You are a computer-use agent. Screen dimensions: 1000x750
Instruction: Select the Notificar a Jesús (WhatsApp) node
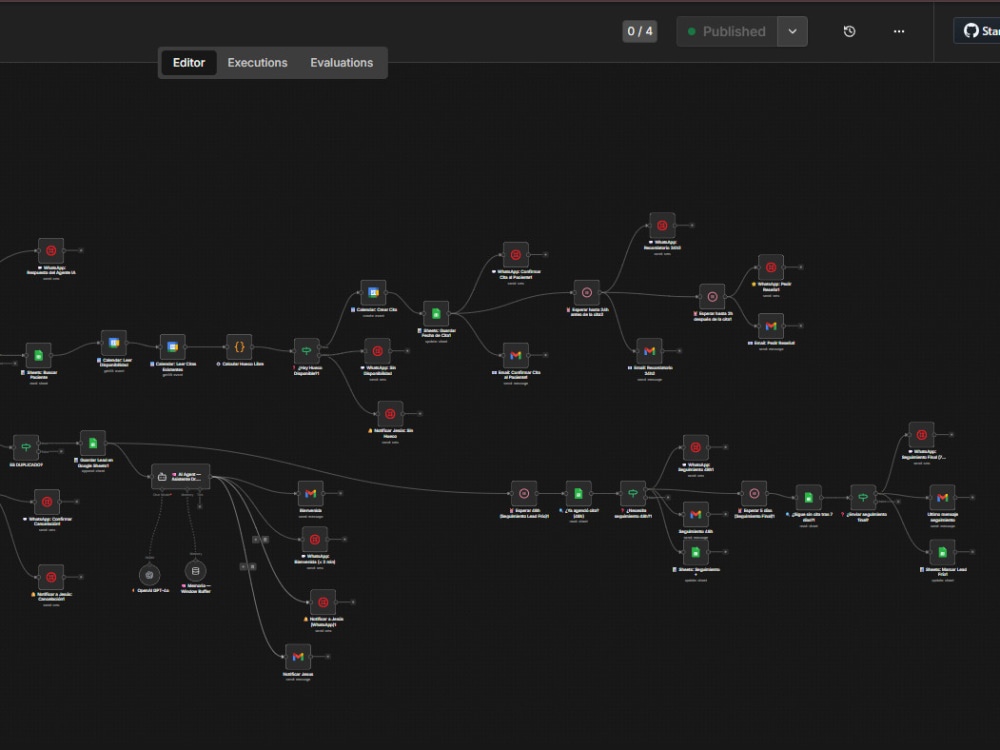pyautogui.click(x=323, y=602)
